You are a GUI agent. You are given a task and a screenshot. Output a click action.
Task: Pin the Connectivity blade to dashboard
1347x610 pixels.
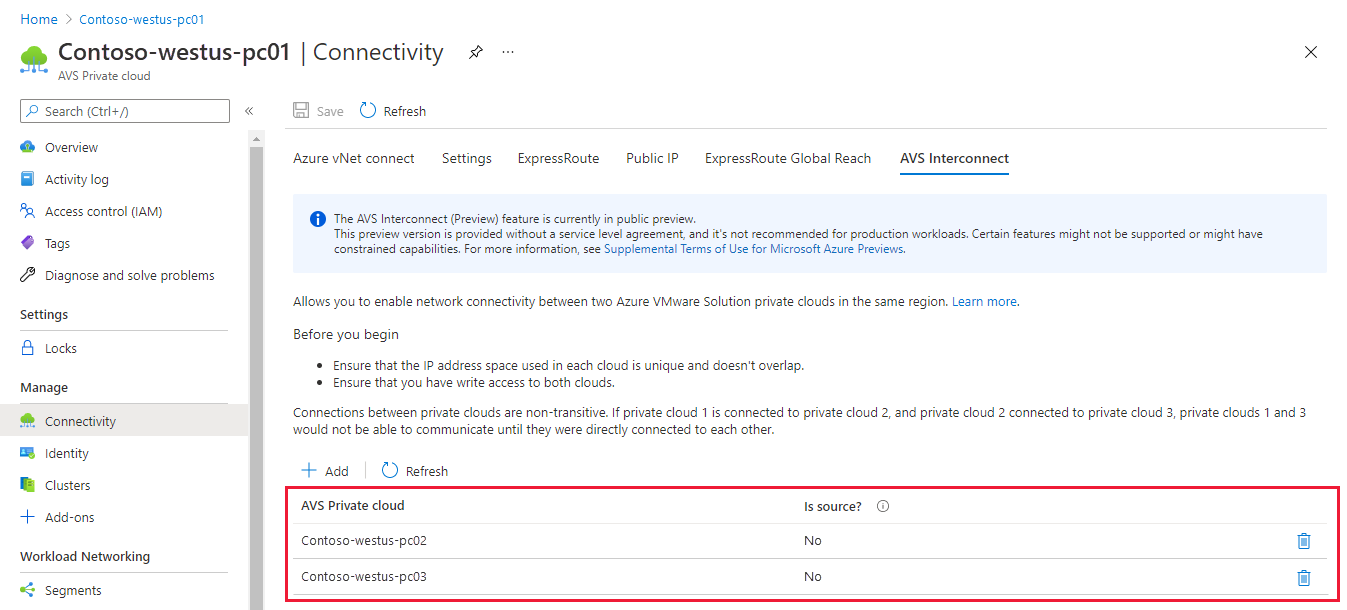pos(476,53)
